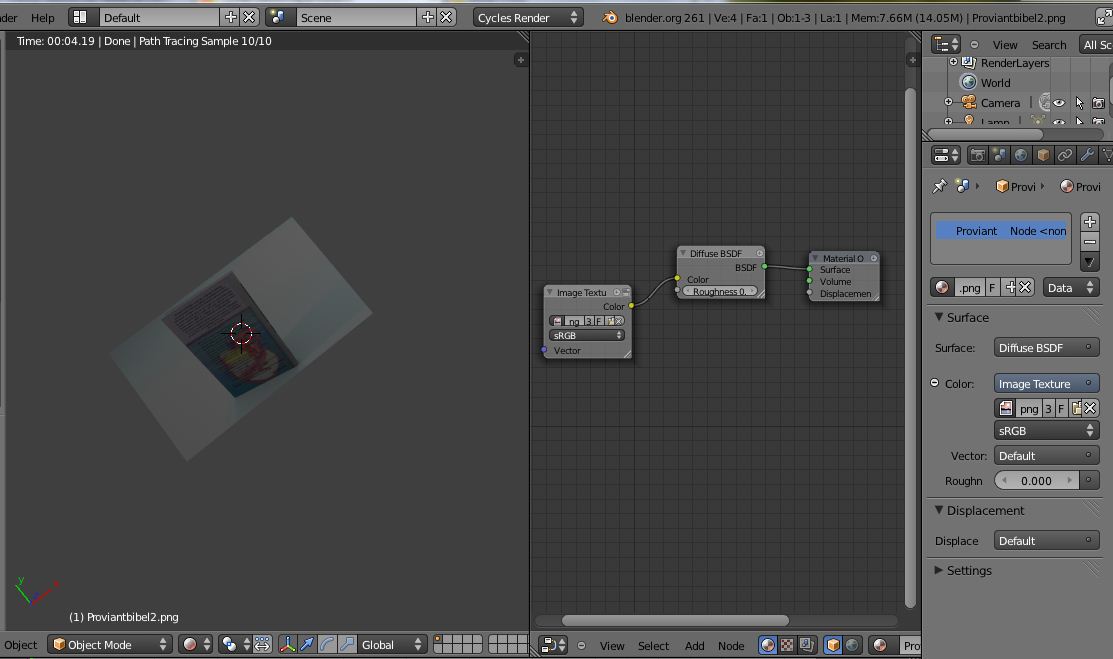
Task: Click the Diffuse BSDF surface shader button
Action: click(1046, 347)
